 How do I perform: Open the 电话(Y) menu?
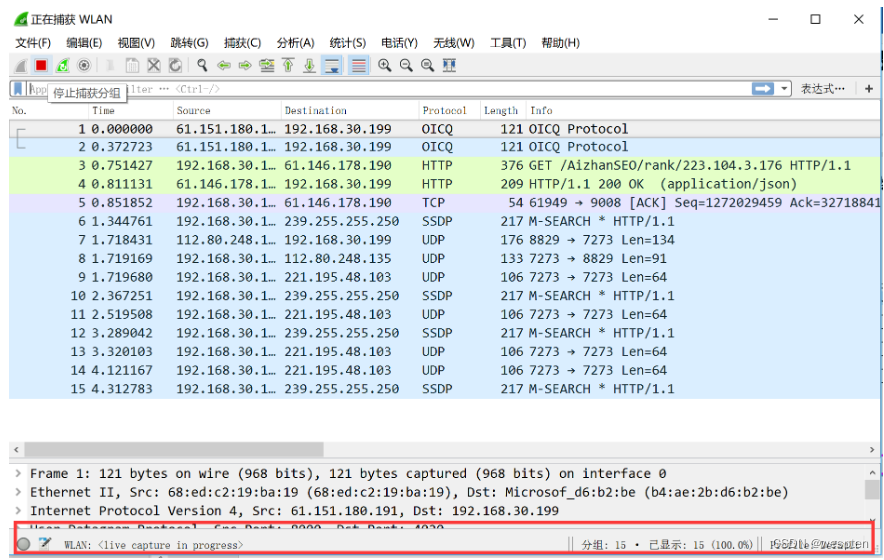point(399,43)
